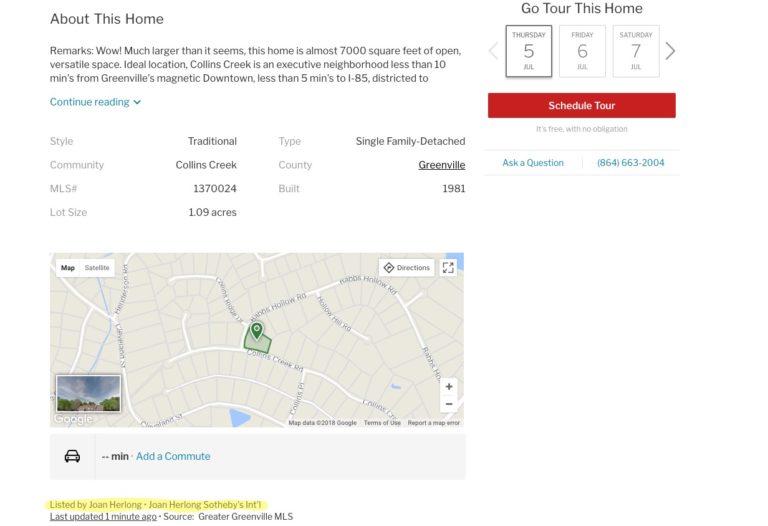The width and height of the screenshot is (768, 526).
Task: Select Saturday 7 Jul tour date
Action: [x=636, y=51]
